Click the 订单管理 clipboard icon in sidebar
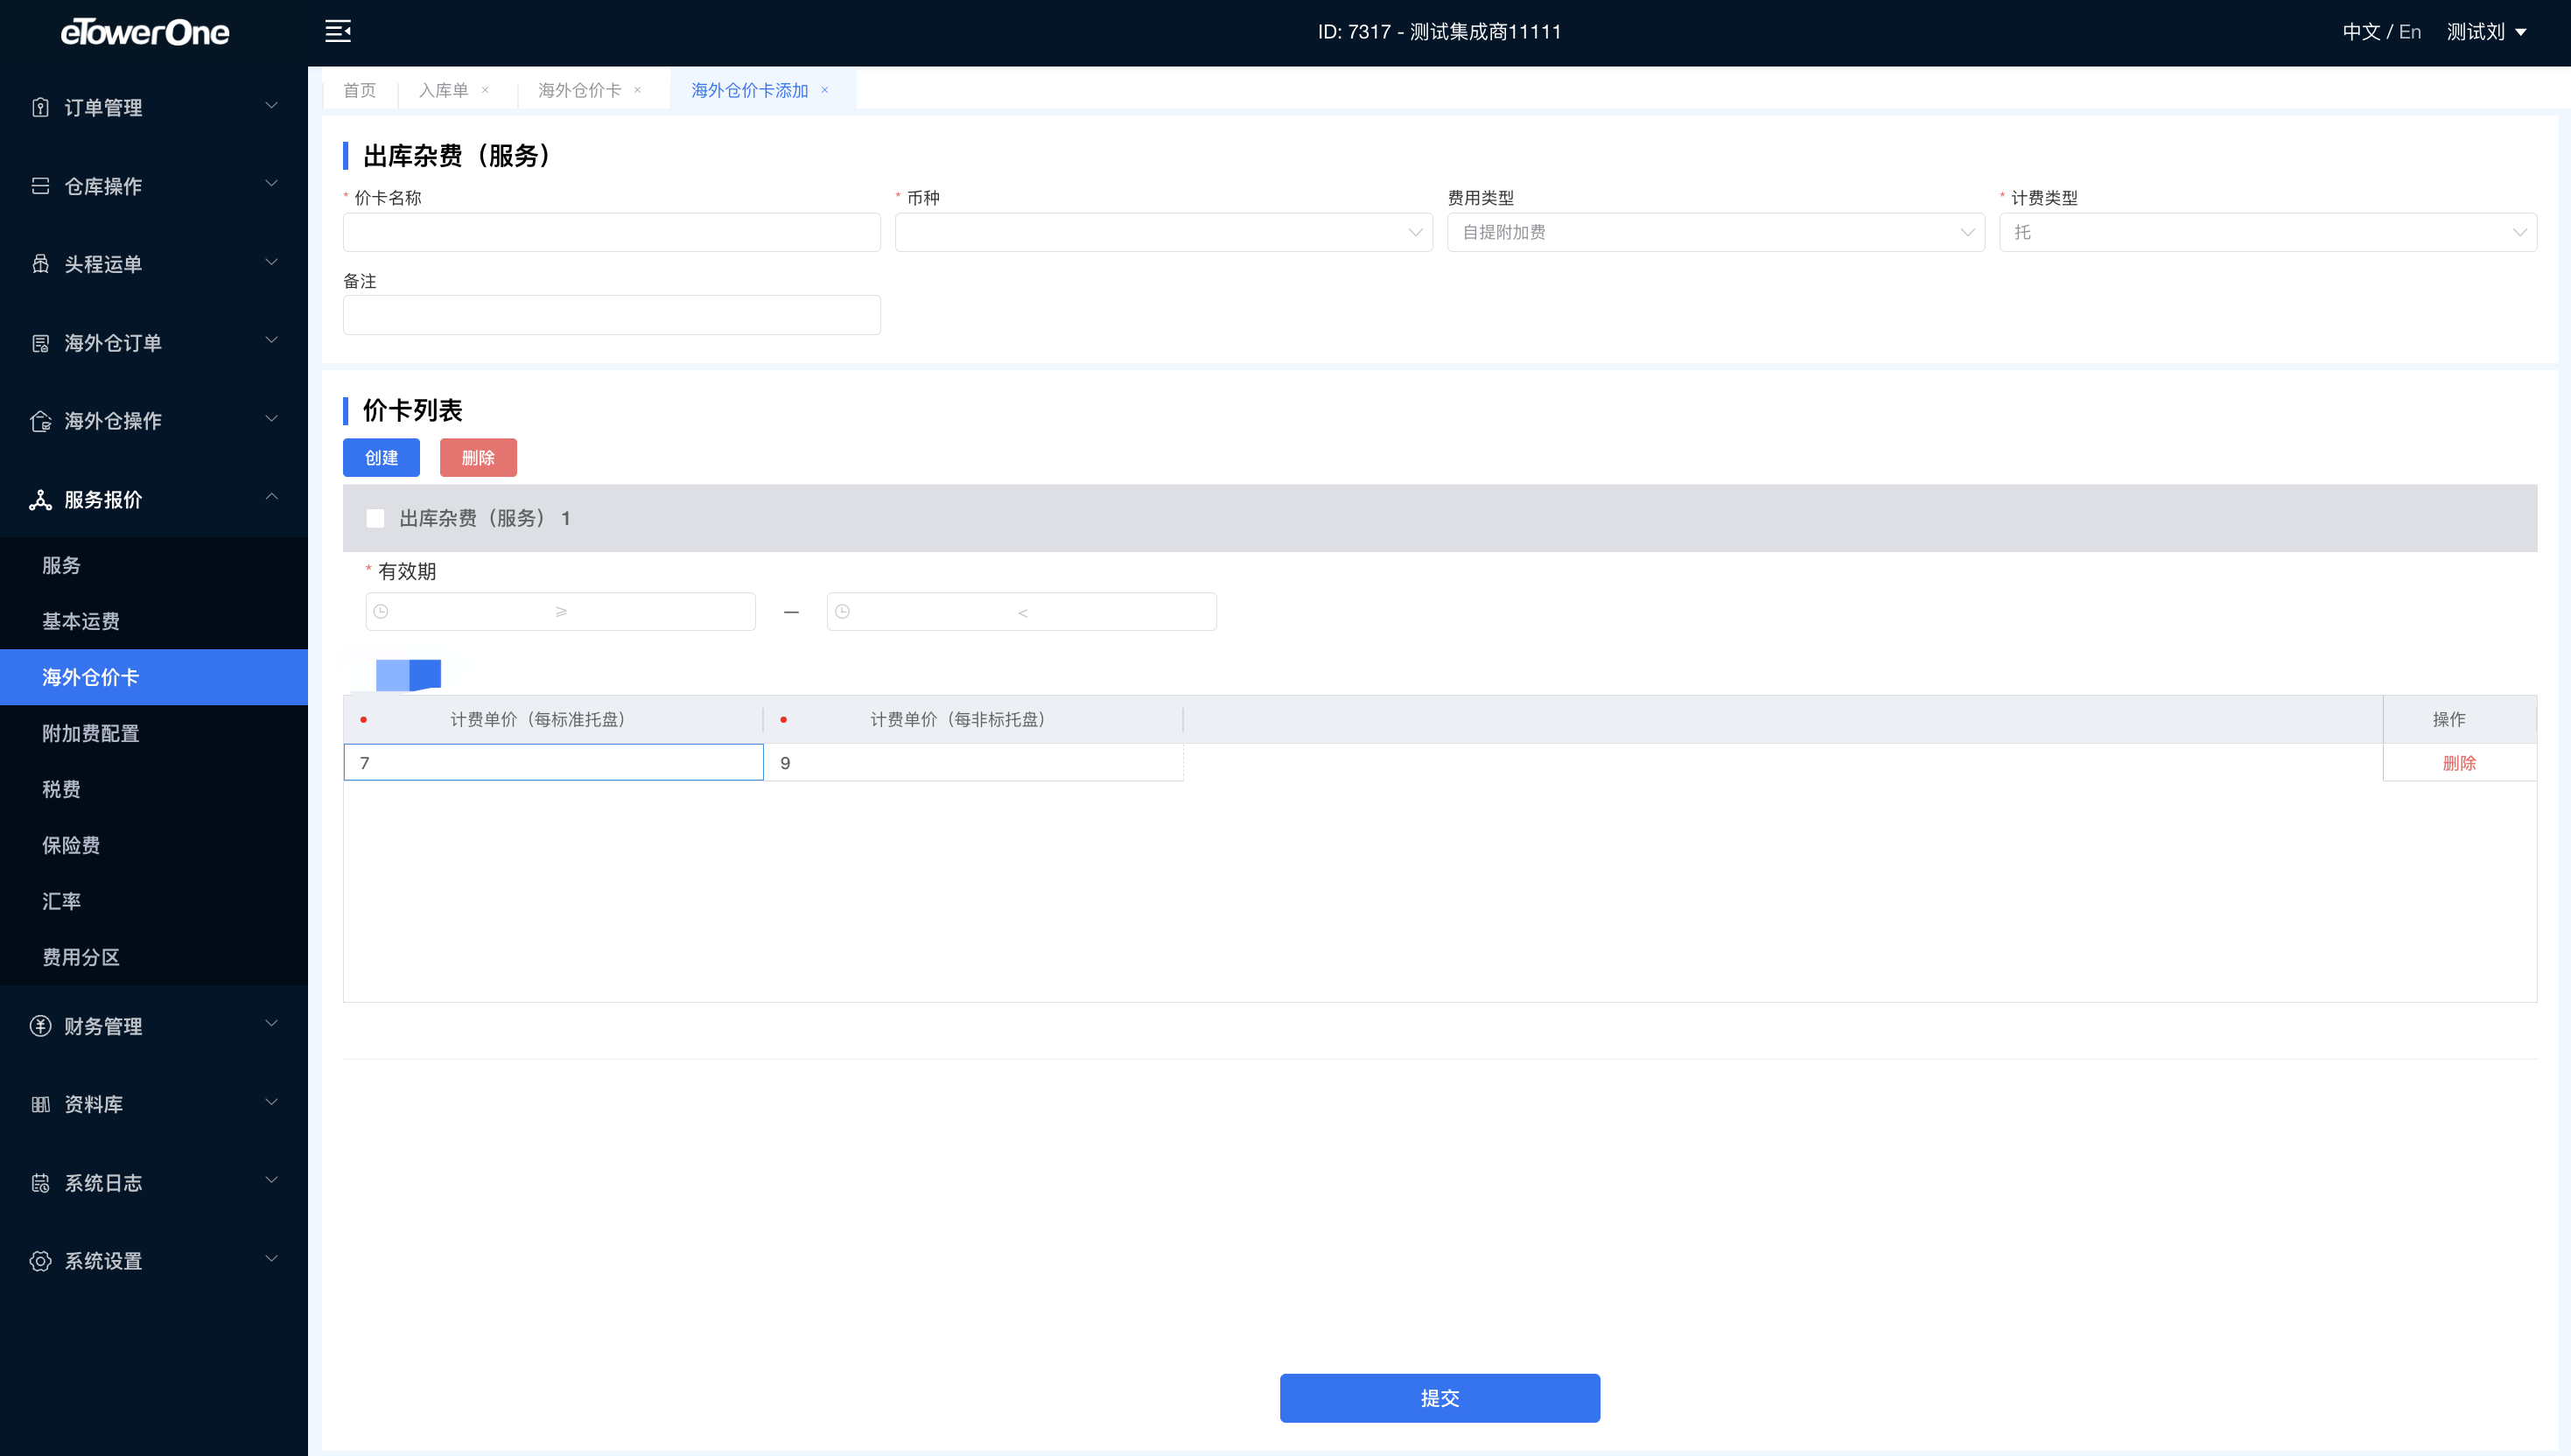 tap(40, 107)
